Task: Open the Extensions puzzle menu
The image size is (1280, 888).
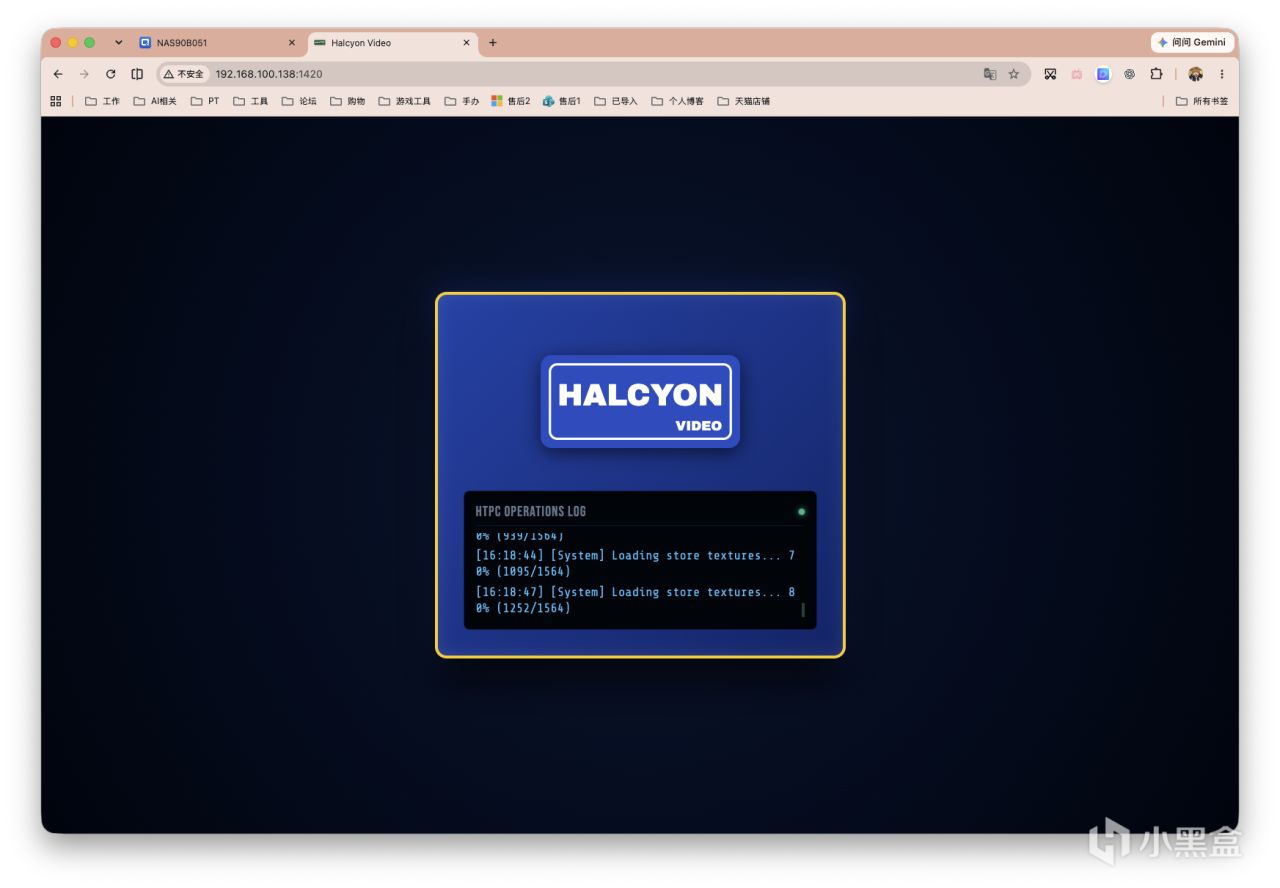Action: [1156, 74]
